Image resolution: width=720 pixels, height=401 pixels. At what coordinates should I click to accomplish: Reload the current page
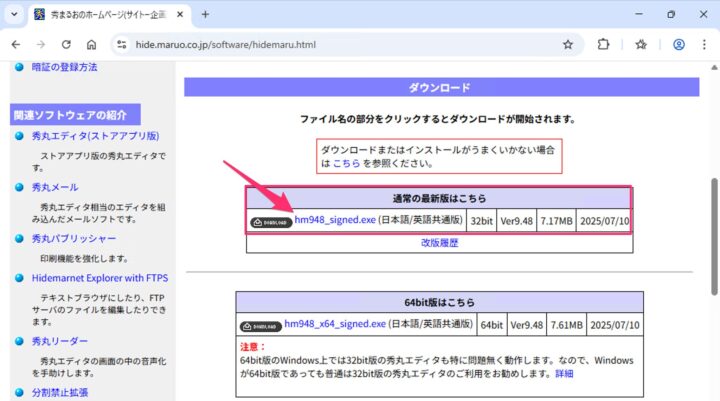[66, 45]
